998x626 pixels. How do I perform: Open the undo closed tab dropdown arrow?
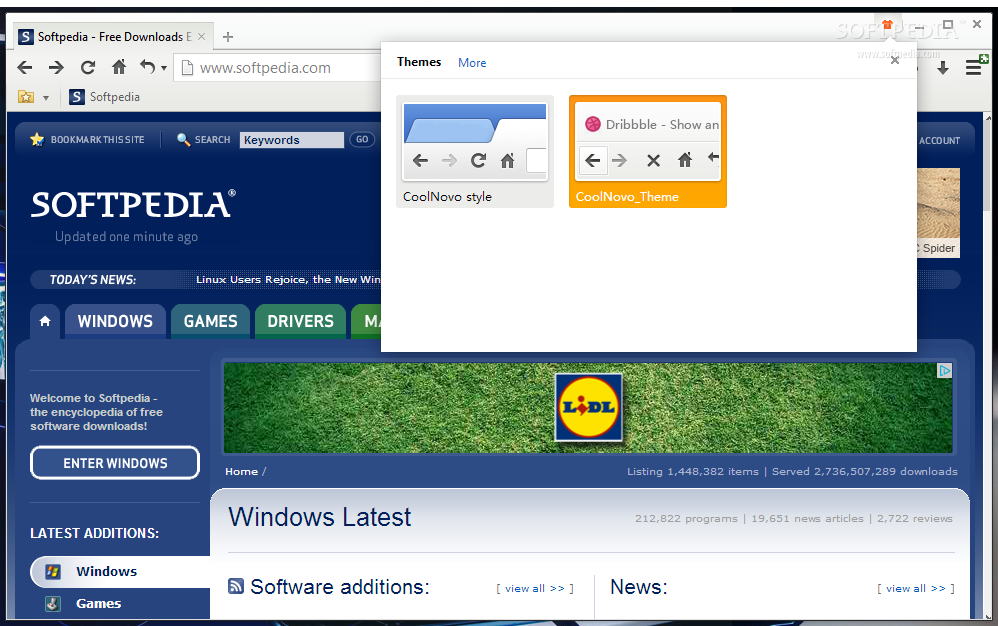click(164, 67)
